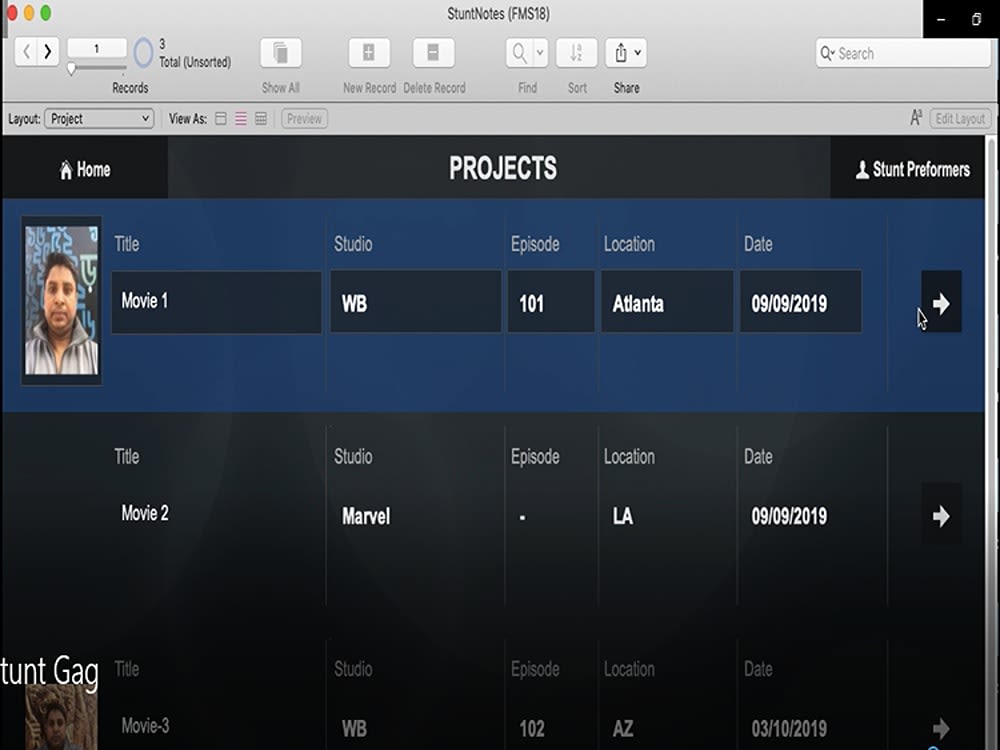Switch to List View

[240, 118]
